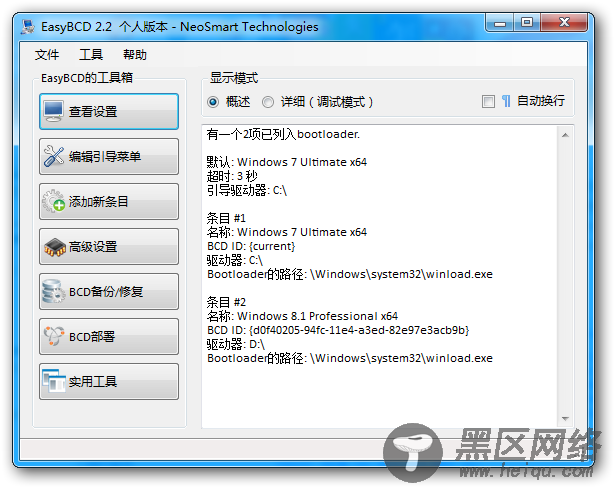Open the 工具 menu
The image size is (615, 488).
91,55
